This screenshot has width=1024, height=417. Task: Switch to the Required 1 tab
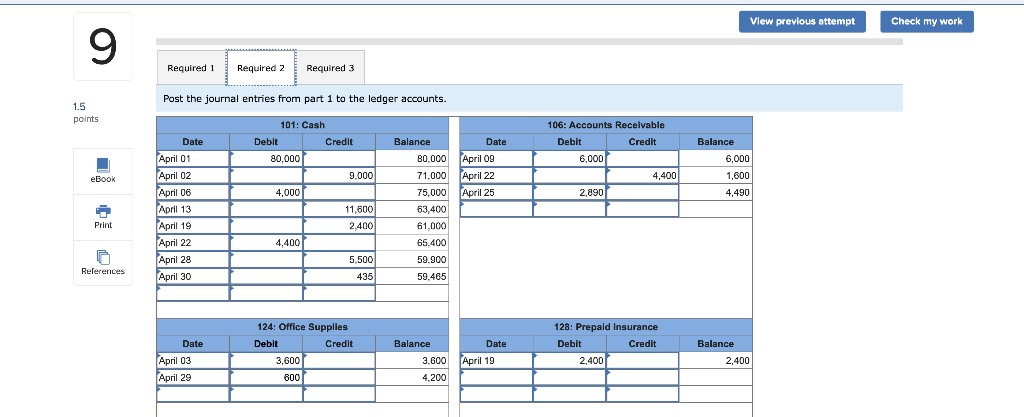pyautogui.click(x=191, y=68)
